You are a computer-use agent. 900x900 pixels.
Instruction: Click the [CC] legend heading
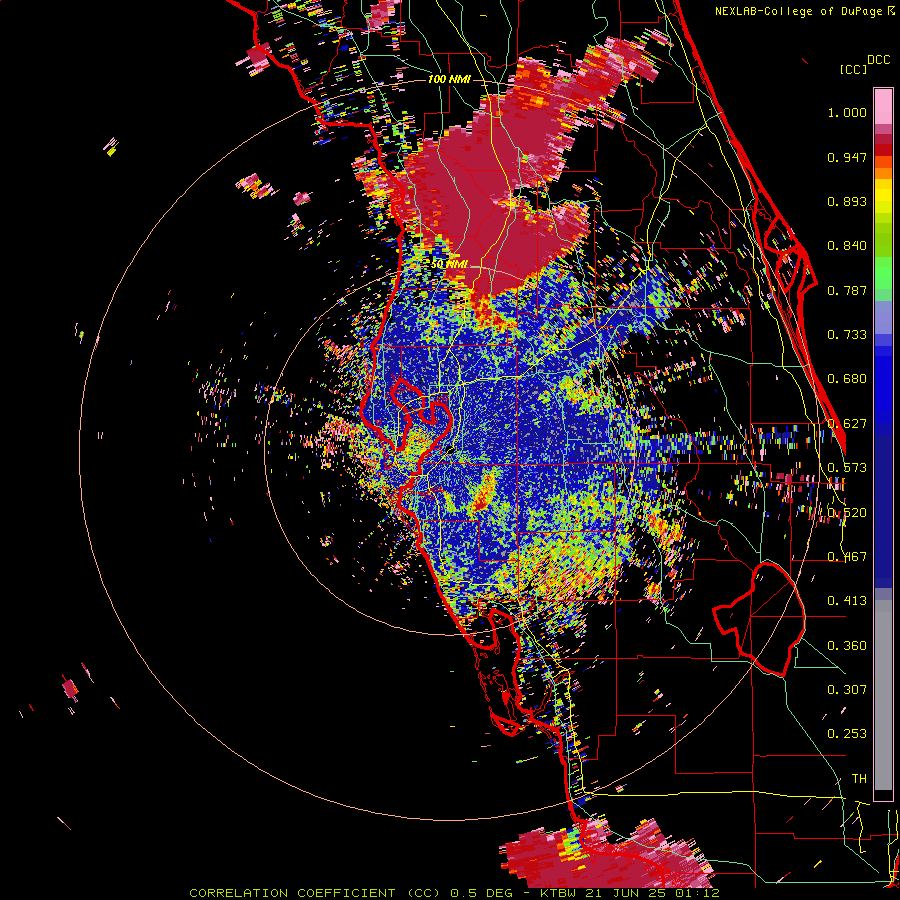(x=854, y=69)
